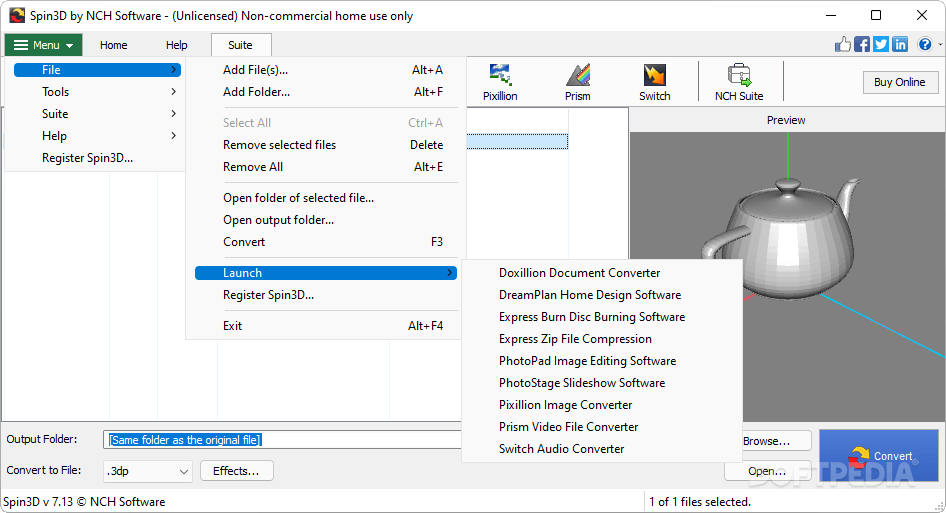Launch Switch Audio Converter from submenu
This screenshot has width=946, height=513.
[602, 449]
